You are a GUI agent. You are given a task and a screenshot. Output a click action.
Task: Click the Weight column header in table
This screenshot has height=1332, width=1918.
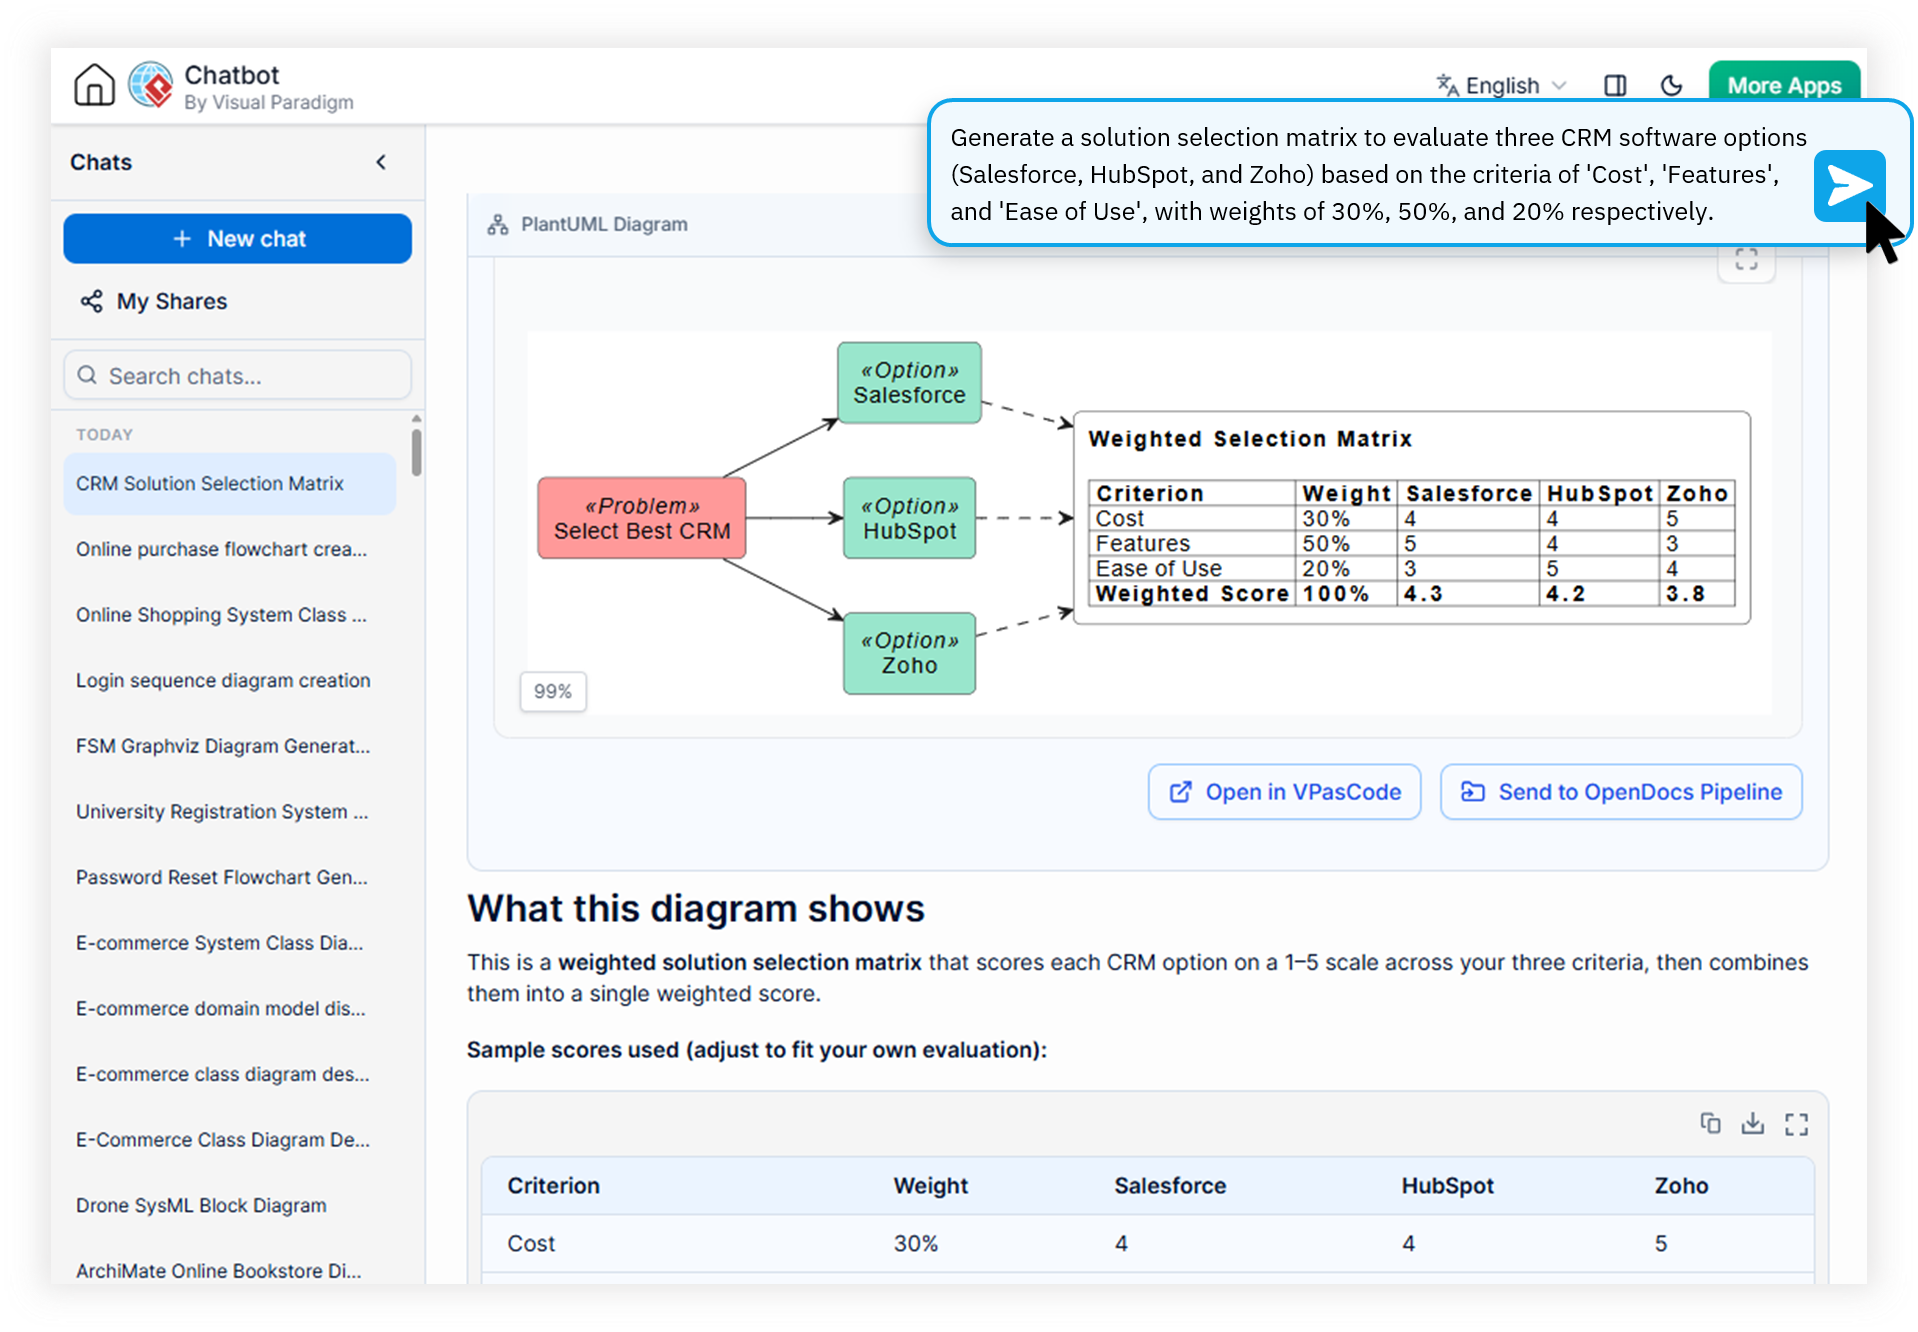(930, 1186)
